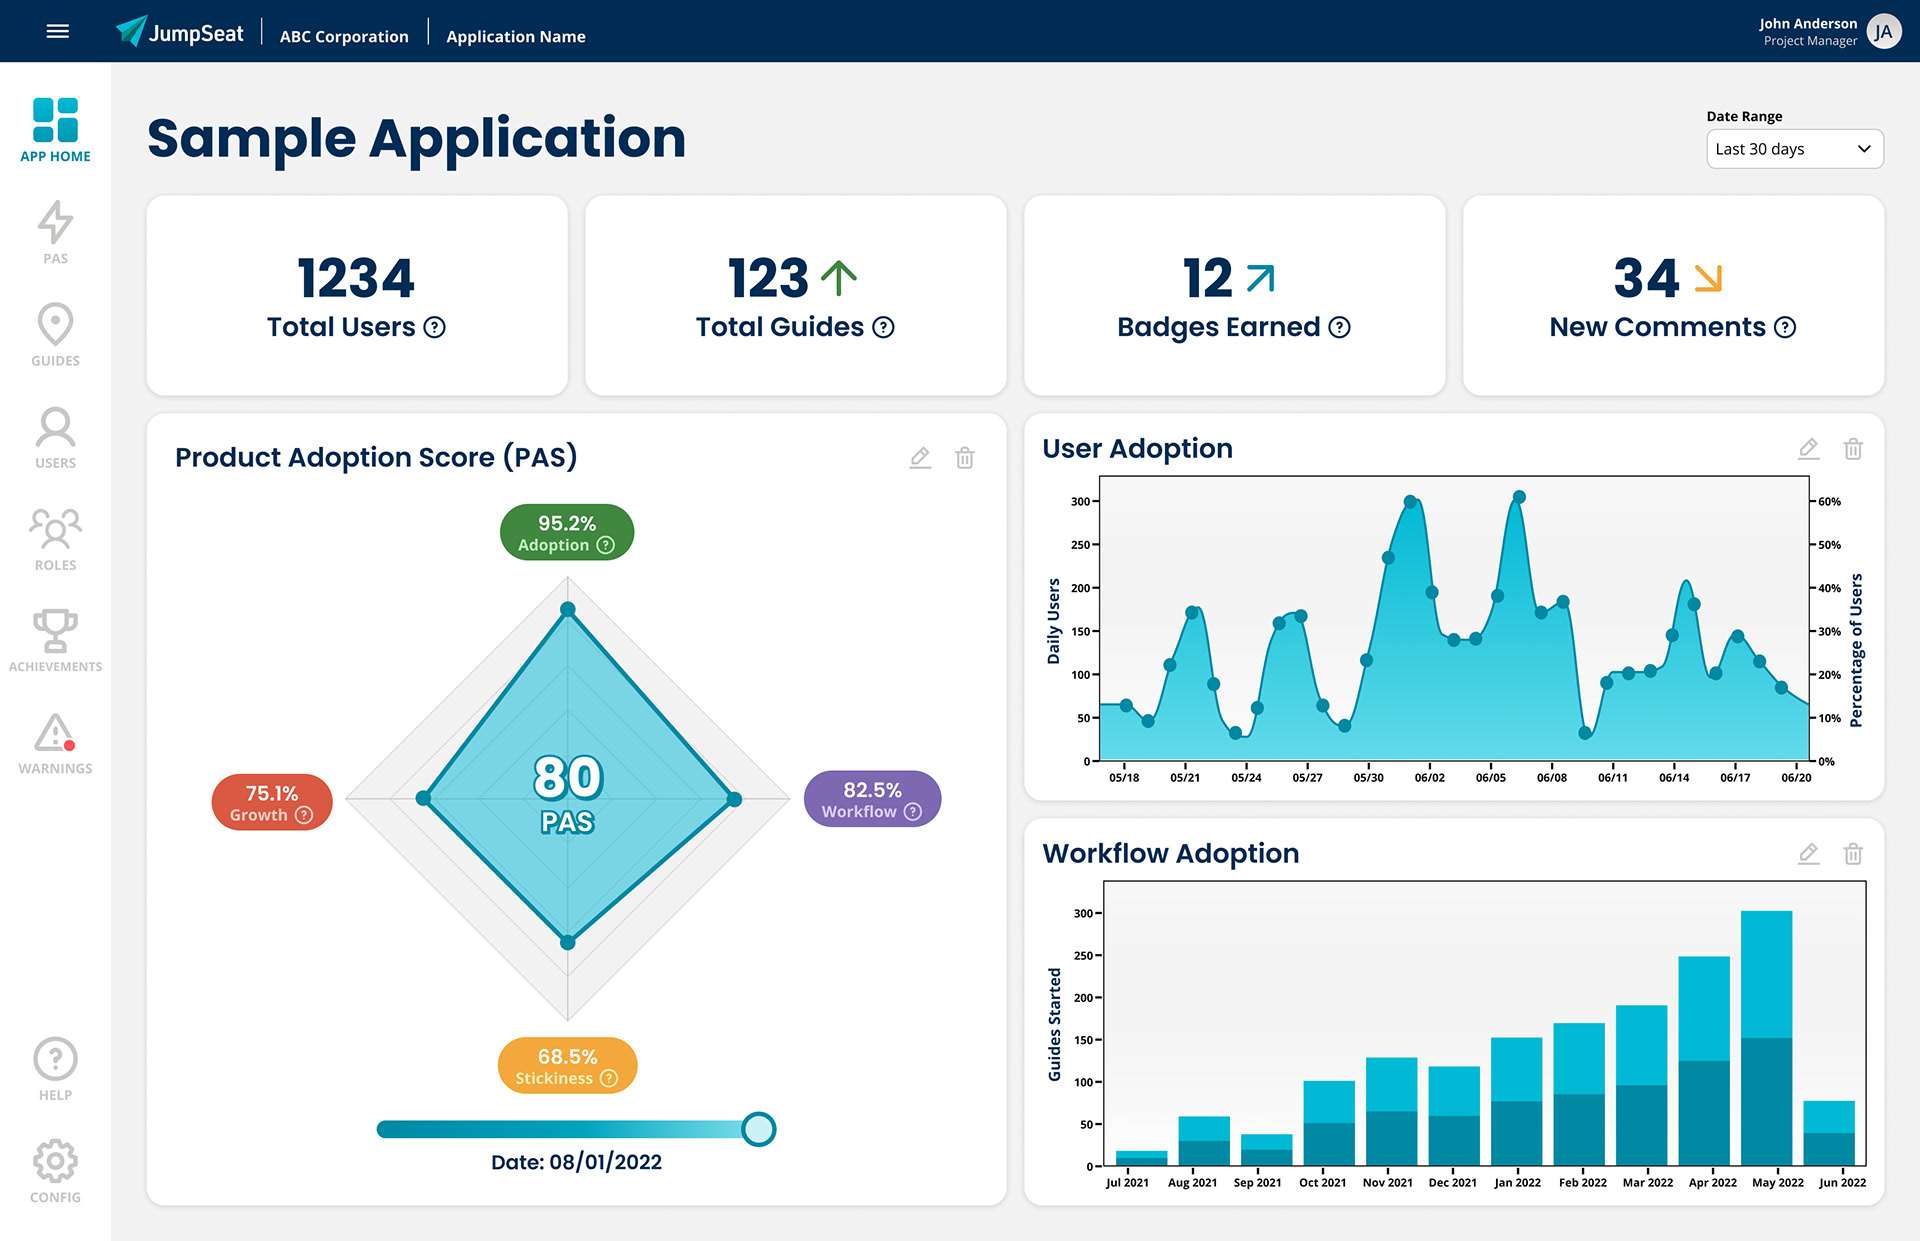Click the Total Users help question mark
Image resolution: width=1920 pixels, height=1241 pixels.
pos(435,327)
